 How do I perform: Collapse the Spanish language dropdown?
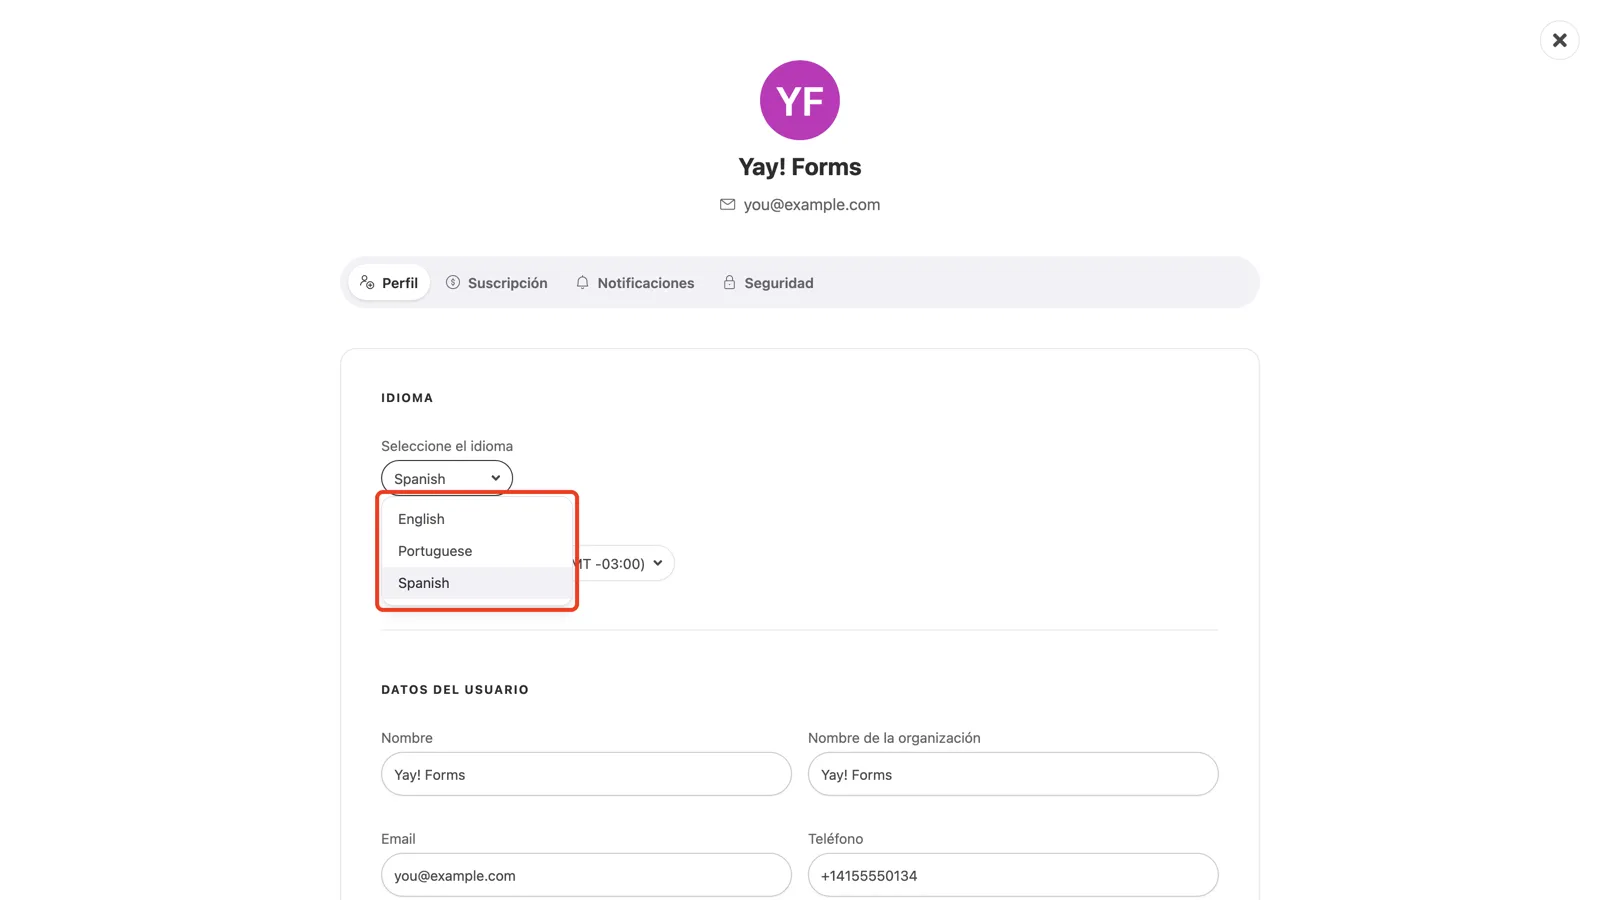click(x=447, y=478)
